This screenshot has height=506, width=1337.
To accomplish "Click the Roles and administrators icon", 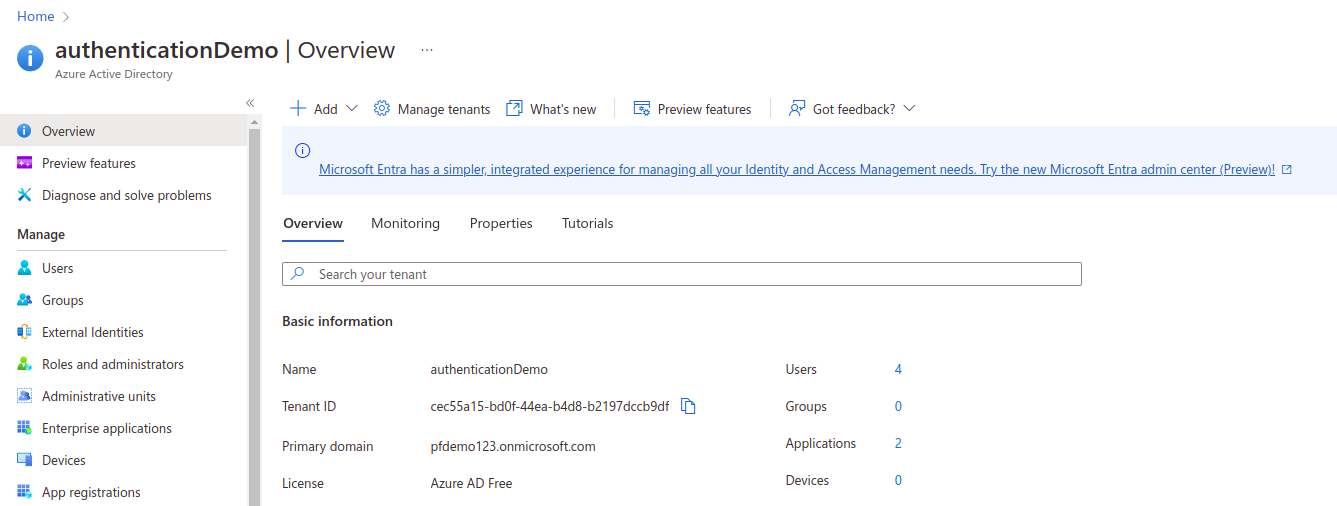I will pyautogui.click(x=25, y=364).
